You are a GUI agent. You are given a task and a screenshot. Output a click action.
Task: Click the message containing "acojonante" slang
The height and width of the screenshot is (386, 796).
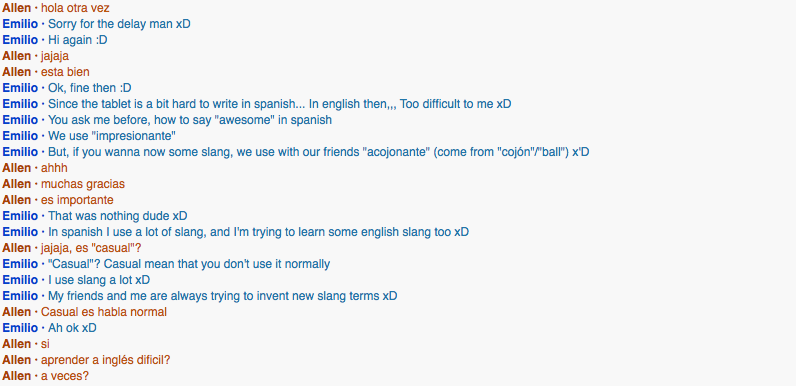[319, 152]
